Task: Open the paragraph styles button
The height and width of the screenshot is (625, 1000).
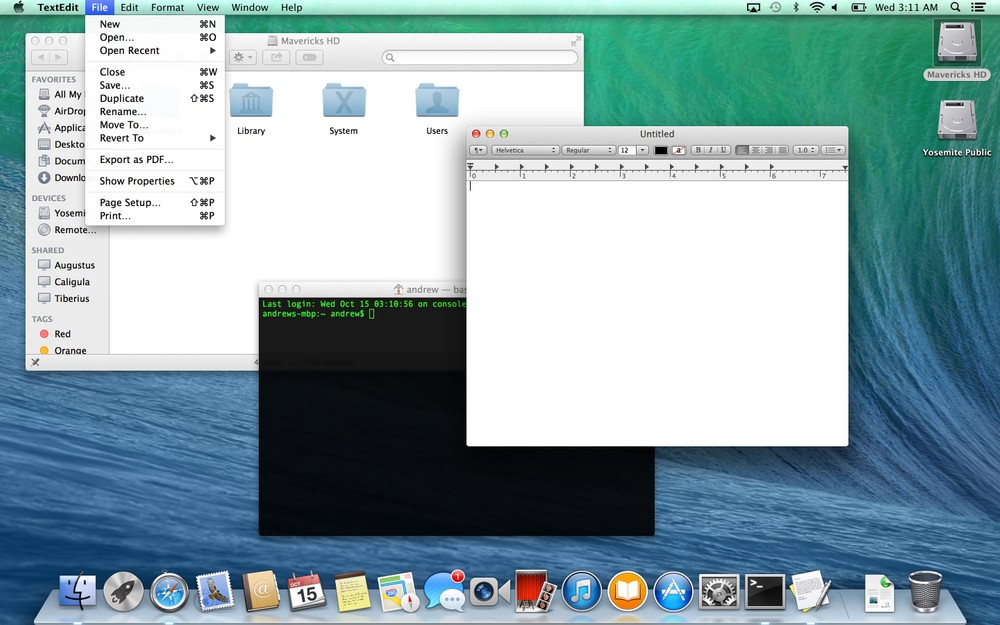Action: pyautogui.click(x=478, y=150)
